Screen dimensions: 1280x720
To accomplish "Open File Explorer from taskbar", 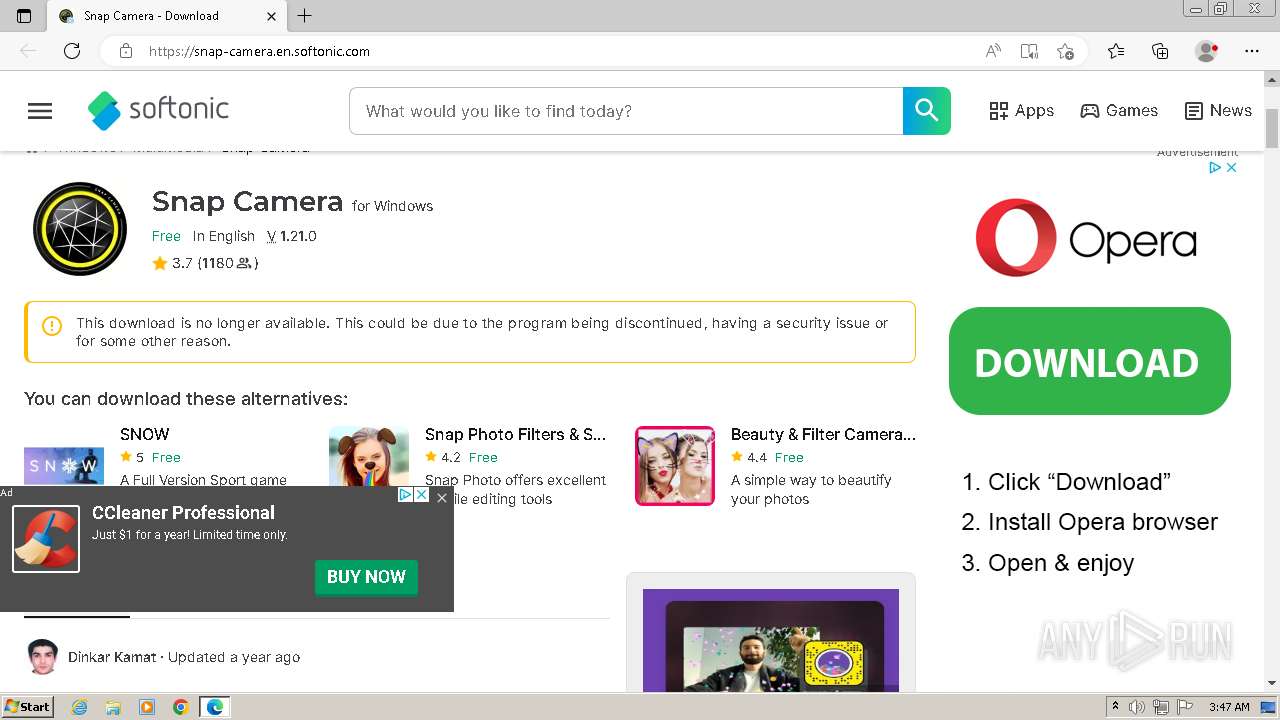I will tap(113, 707).
